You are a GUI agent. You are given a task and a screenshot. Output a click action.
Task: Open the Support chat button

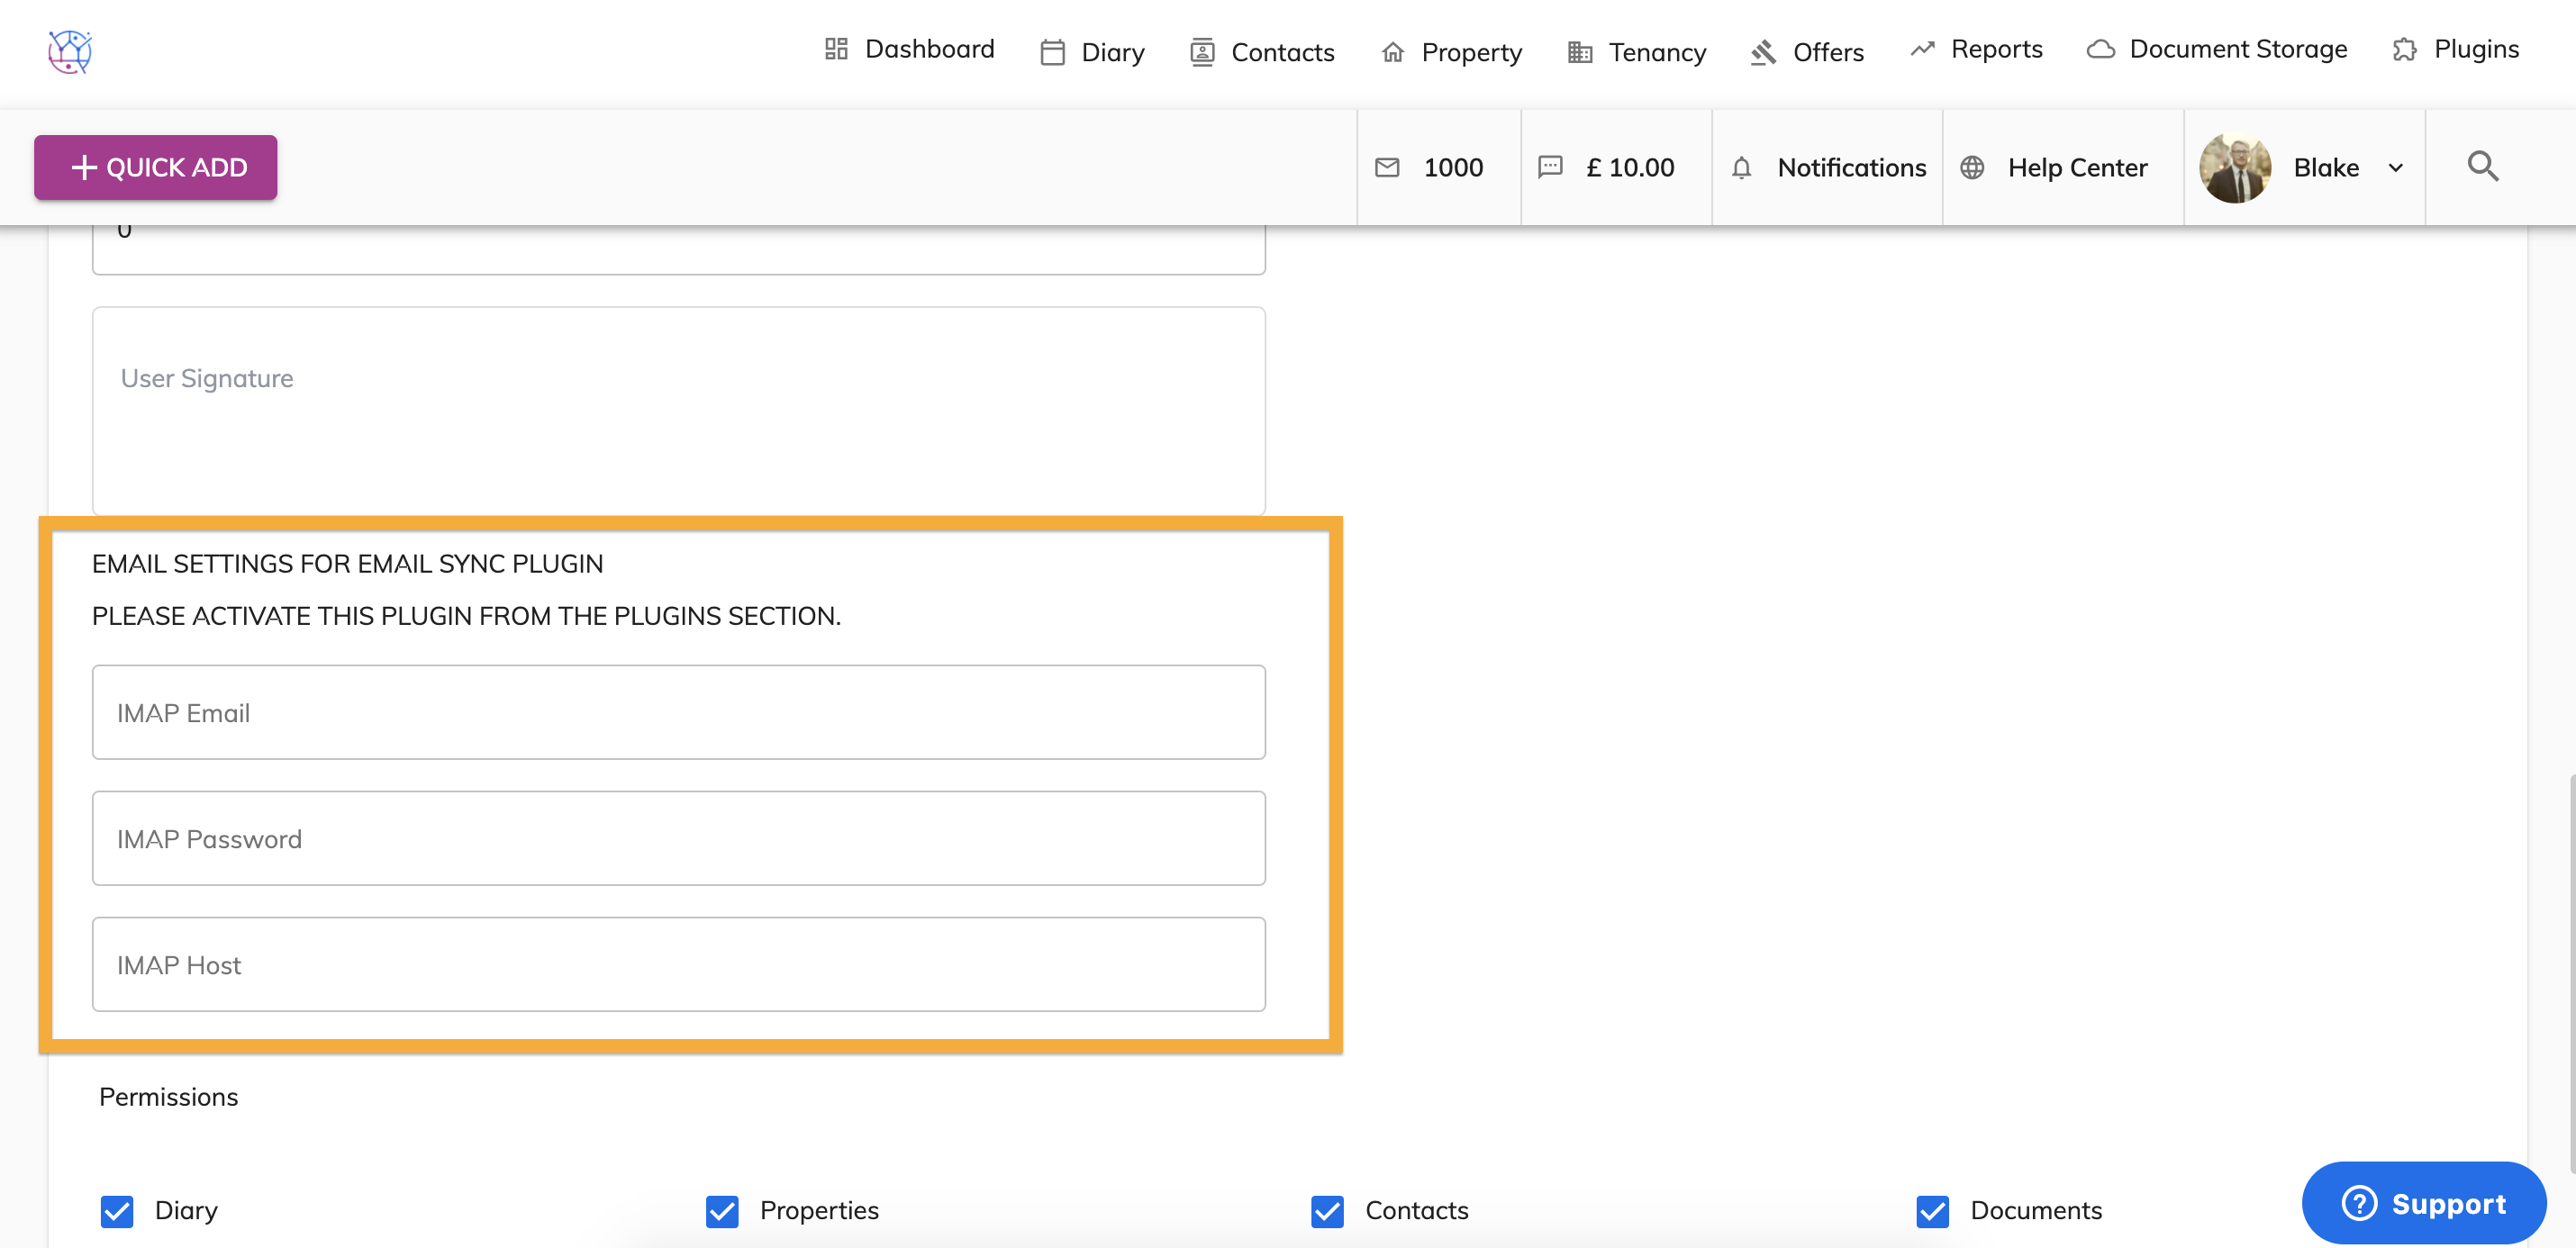click(2424, 1203)
